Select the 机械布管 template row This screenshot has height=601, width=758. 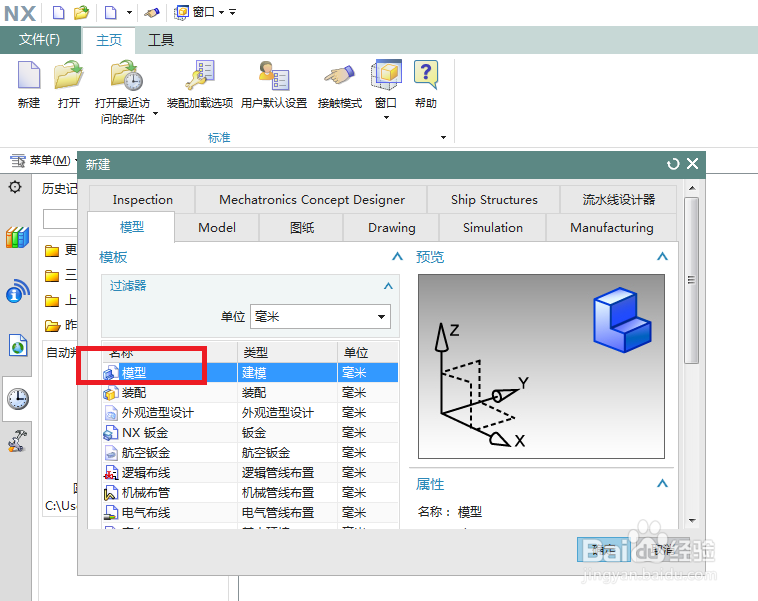coord(250,493)
